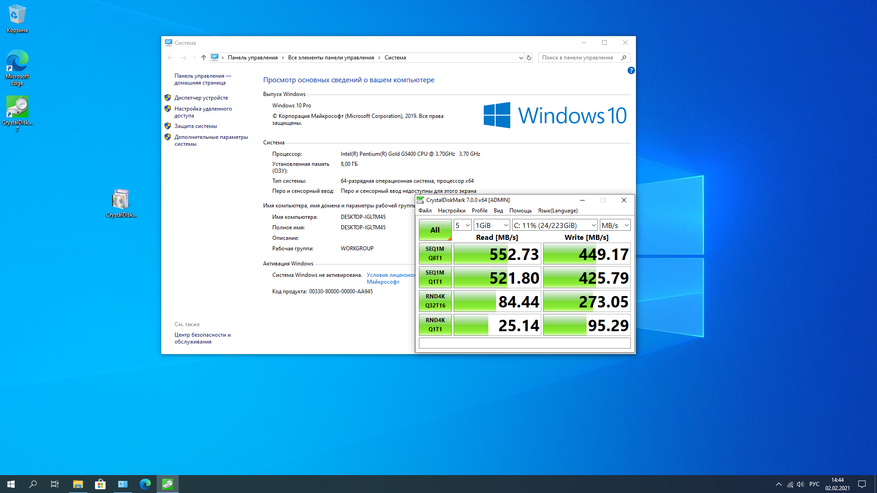Open the Windows Start menu
The height and width of the screenshot is (493, 877).
(11, 484)
